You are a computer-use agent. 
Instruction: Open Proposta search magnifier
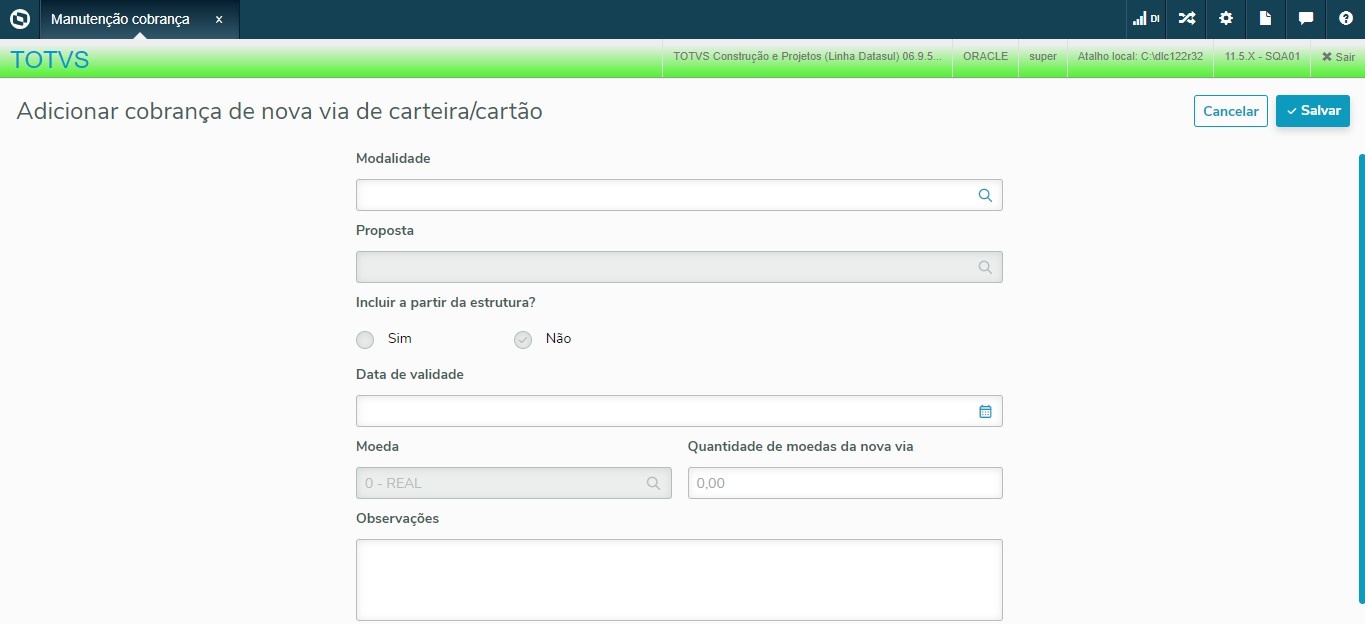985,268
